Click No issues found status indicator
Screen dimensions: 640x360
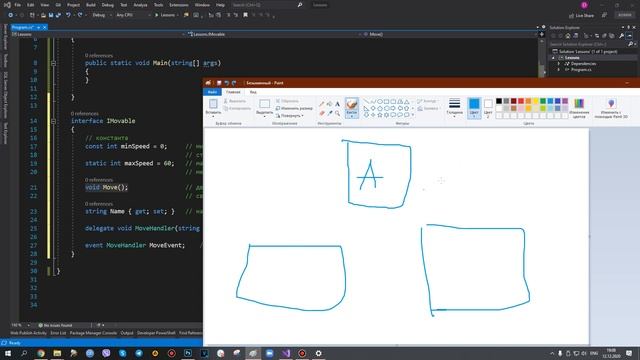pyautogui.click(x=56, y=325)
